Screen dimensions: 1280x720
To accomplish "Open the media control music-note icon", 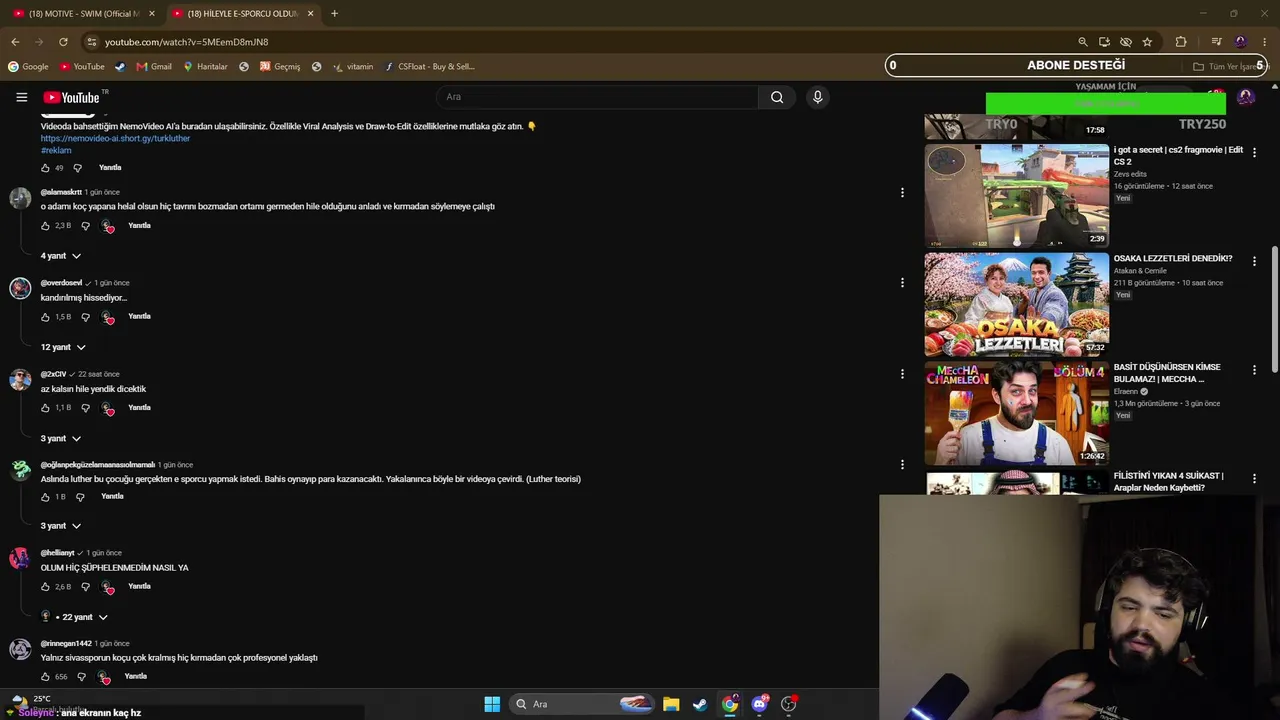I will (x=1216, y=42).
